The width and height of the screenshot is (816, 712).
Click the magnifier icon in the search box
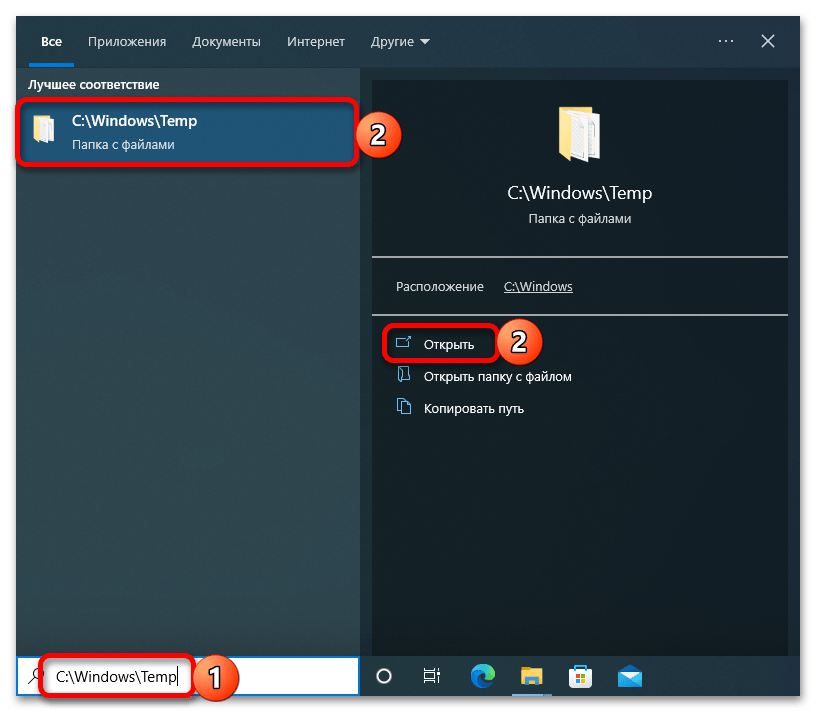[37, 677]
